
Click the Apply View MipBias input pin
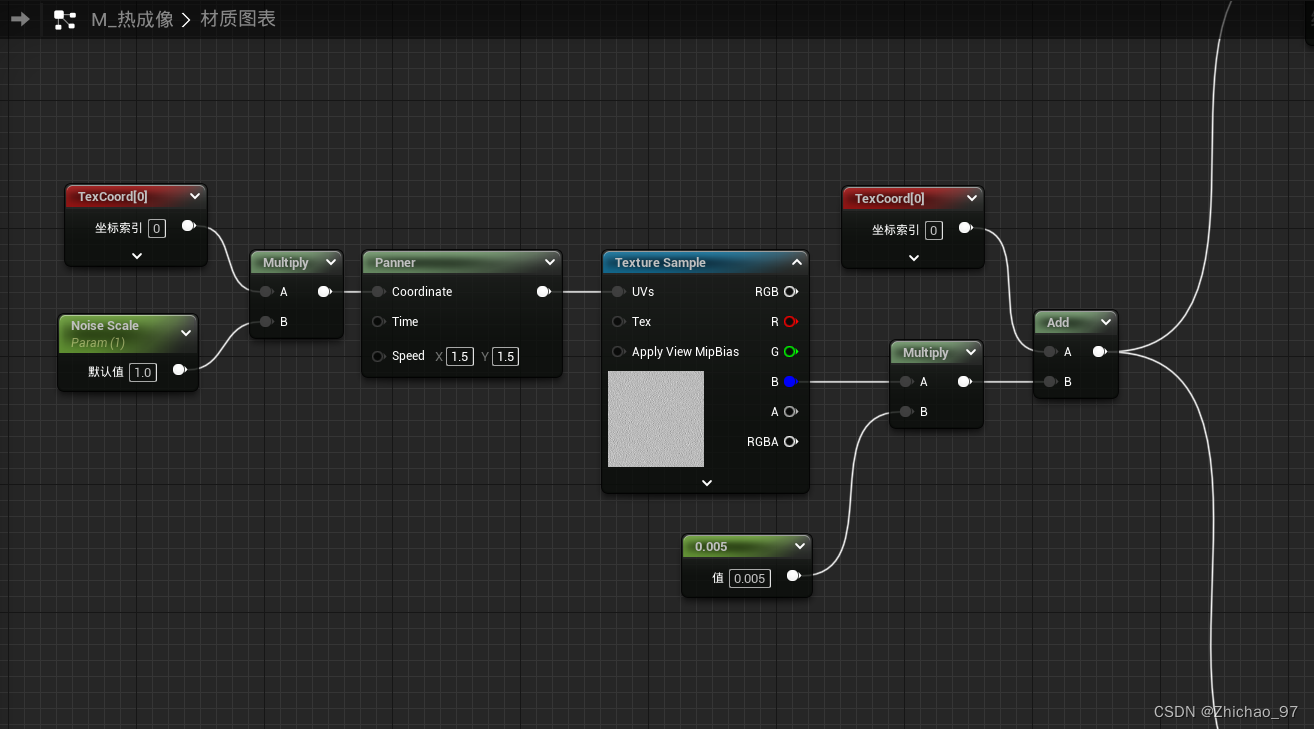pyautogui.click(x=618, y=352)
